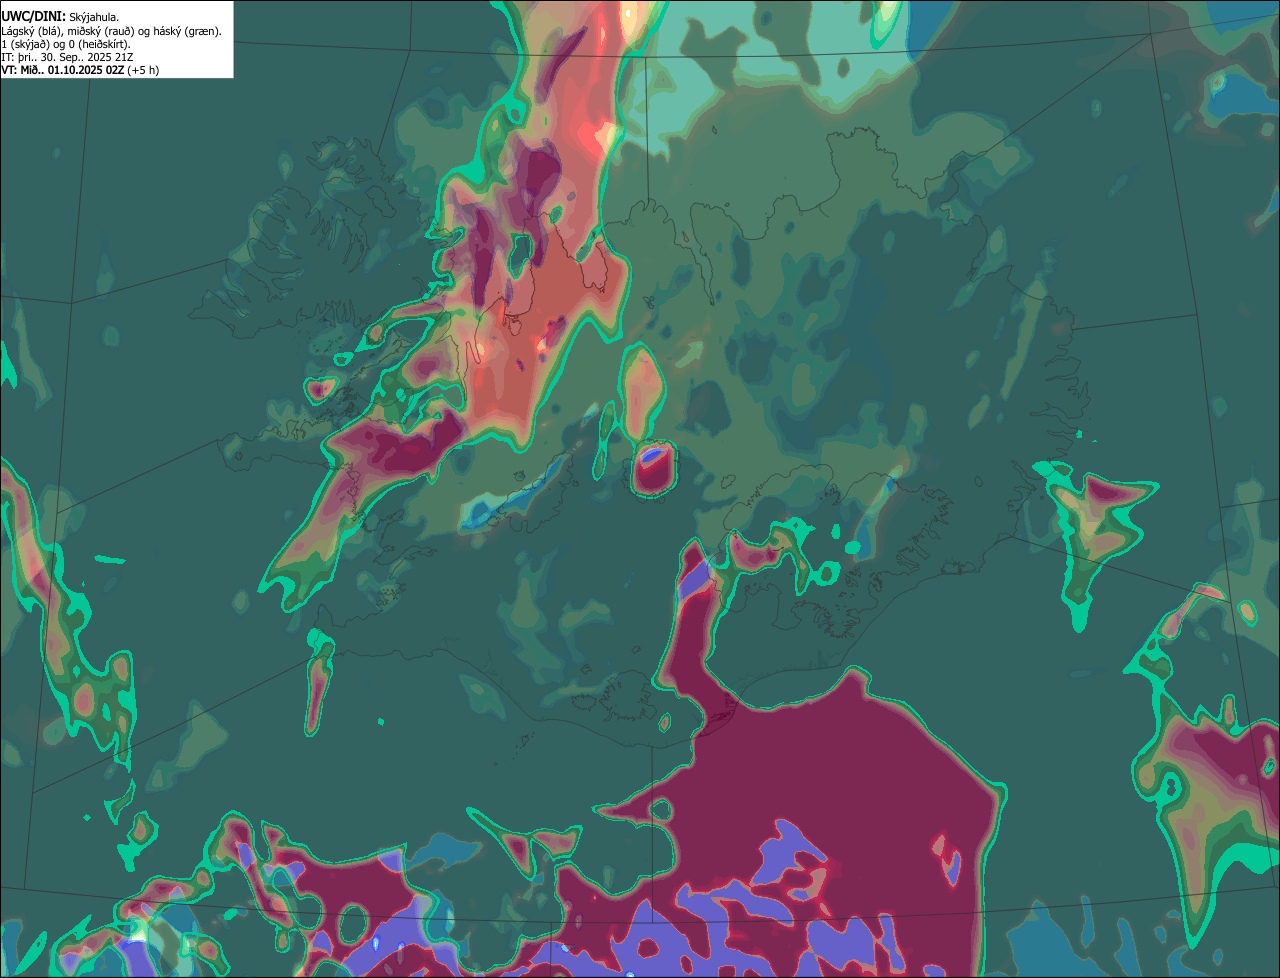Click the 'UWC/DINI: Skýjahula.' title text
This screenshot has width=1280, height=978.
click(60, 17)
